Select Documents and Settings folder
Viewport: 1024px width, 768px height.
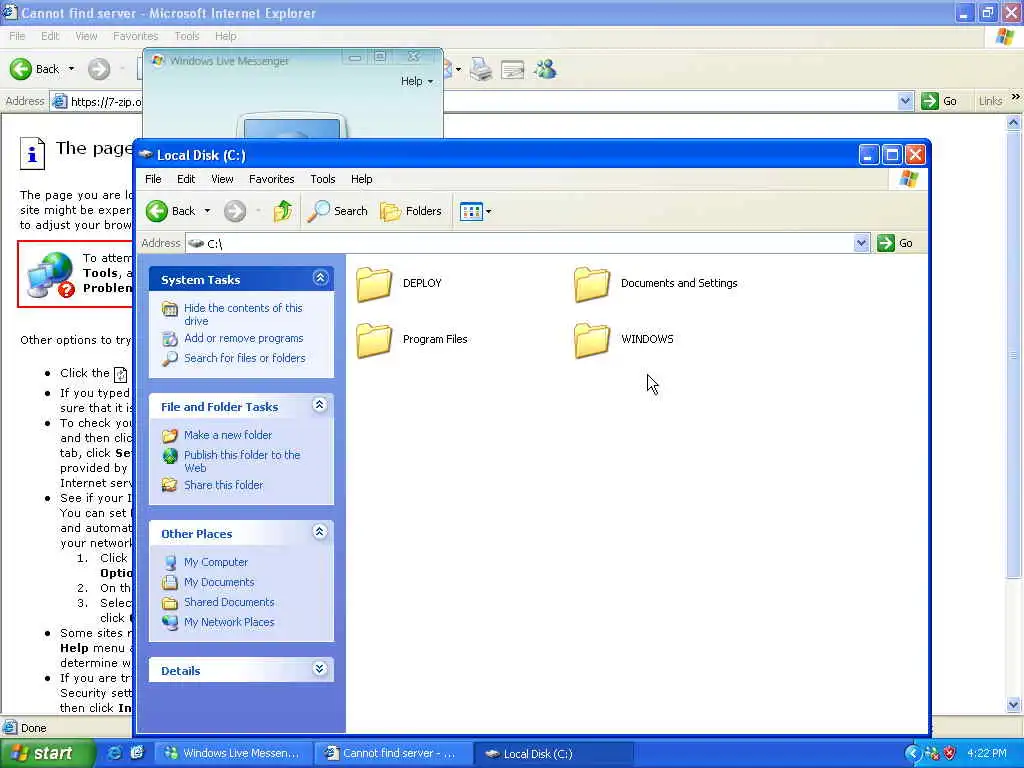(656, 283)
